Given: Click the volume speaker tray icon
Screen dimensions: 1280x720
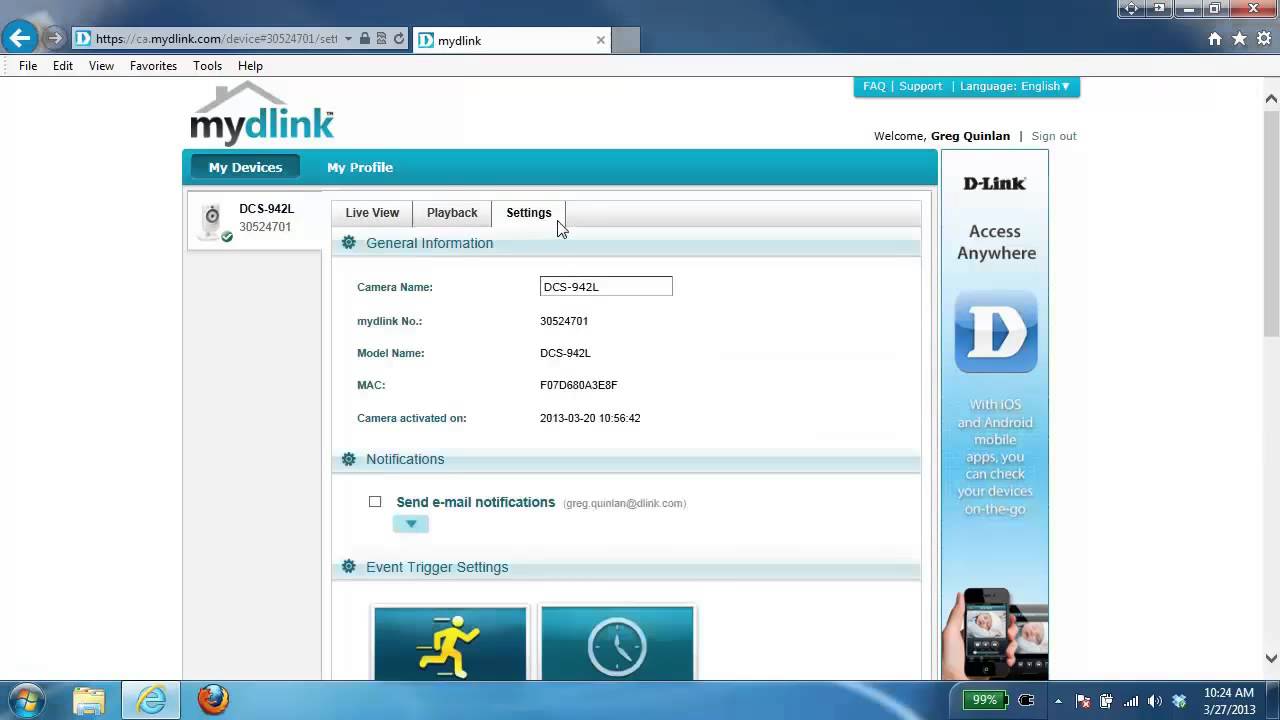Looking at the screenshot, I should 1155,701.
